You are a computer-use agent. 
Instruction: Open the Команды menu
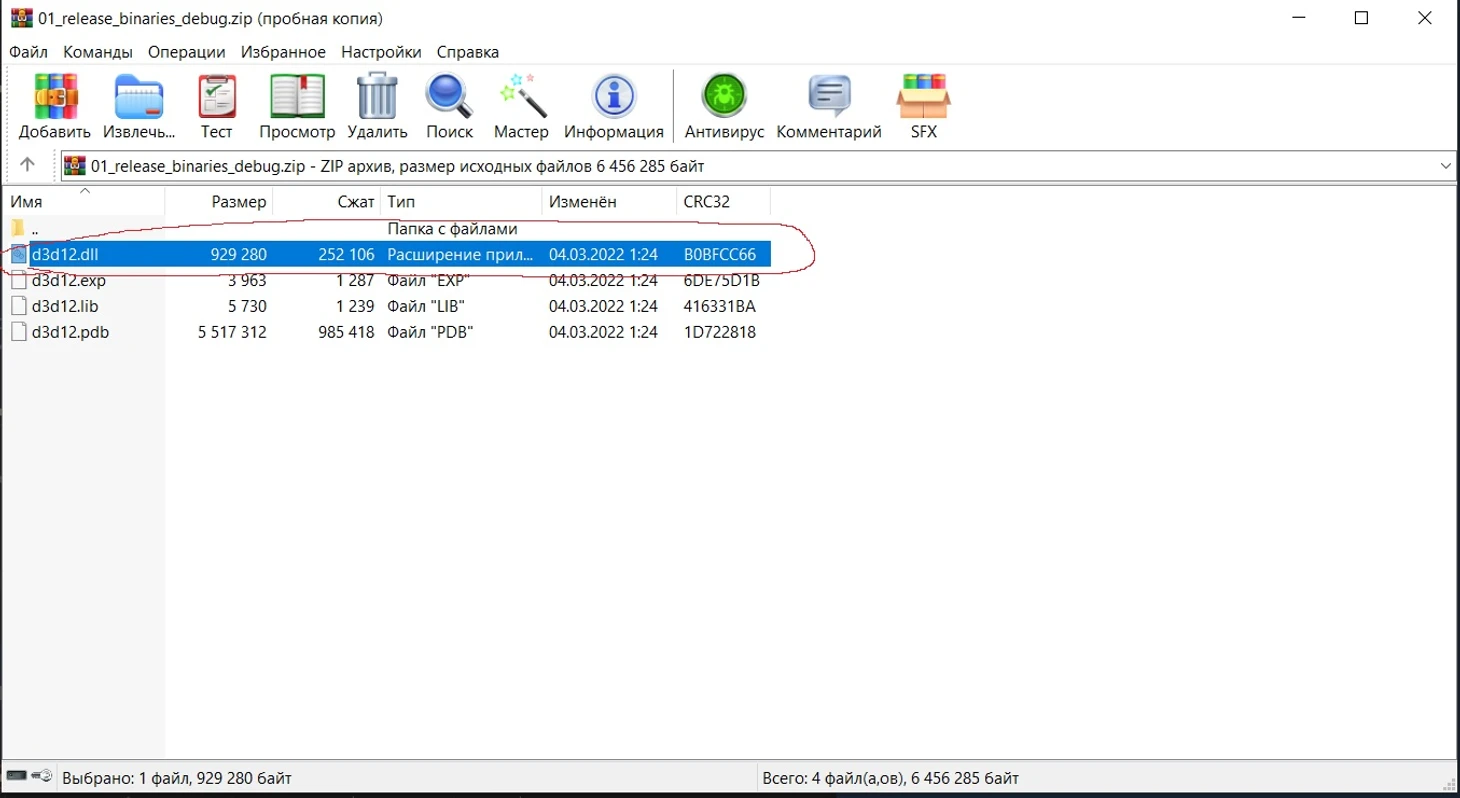pos(98,52)
